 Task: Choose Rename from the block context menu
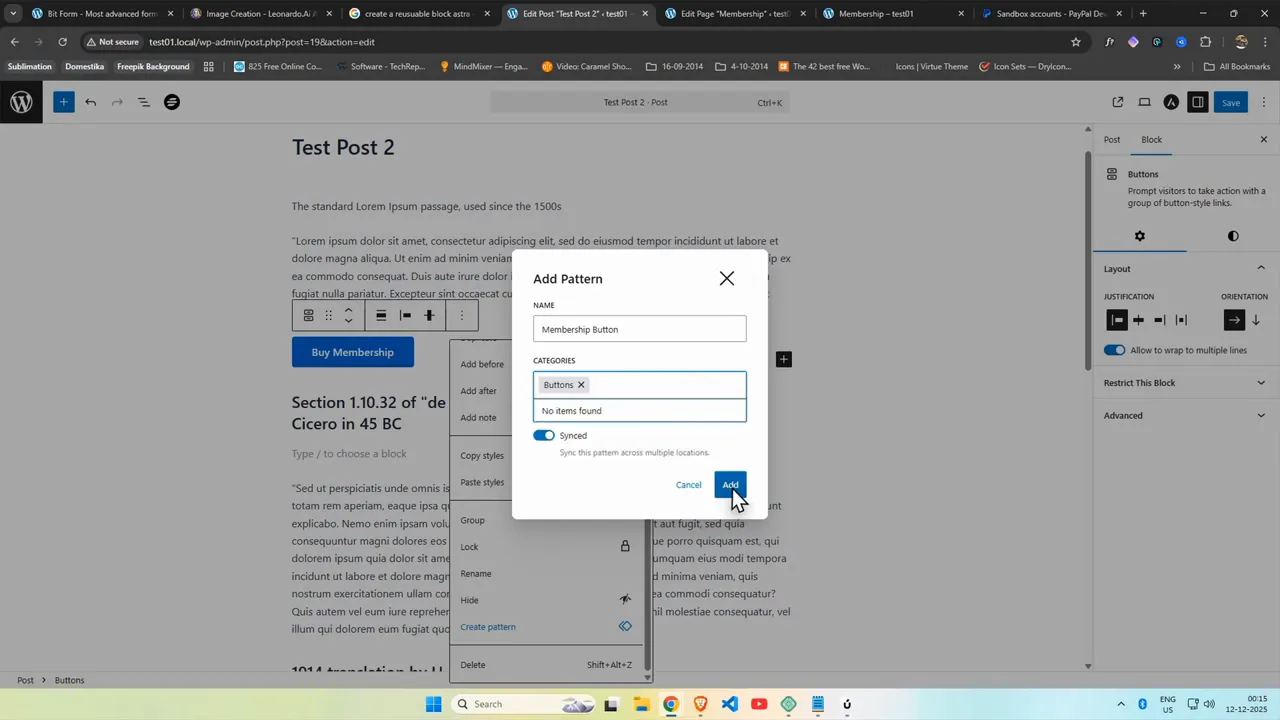click(x=476, y=573)
